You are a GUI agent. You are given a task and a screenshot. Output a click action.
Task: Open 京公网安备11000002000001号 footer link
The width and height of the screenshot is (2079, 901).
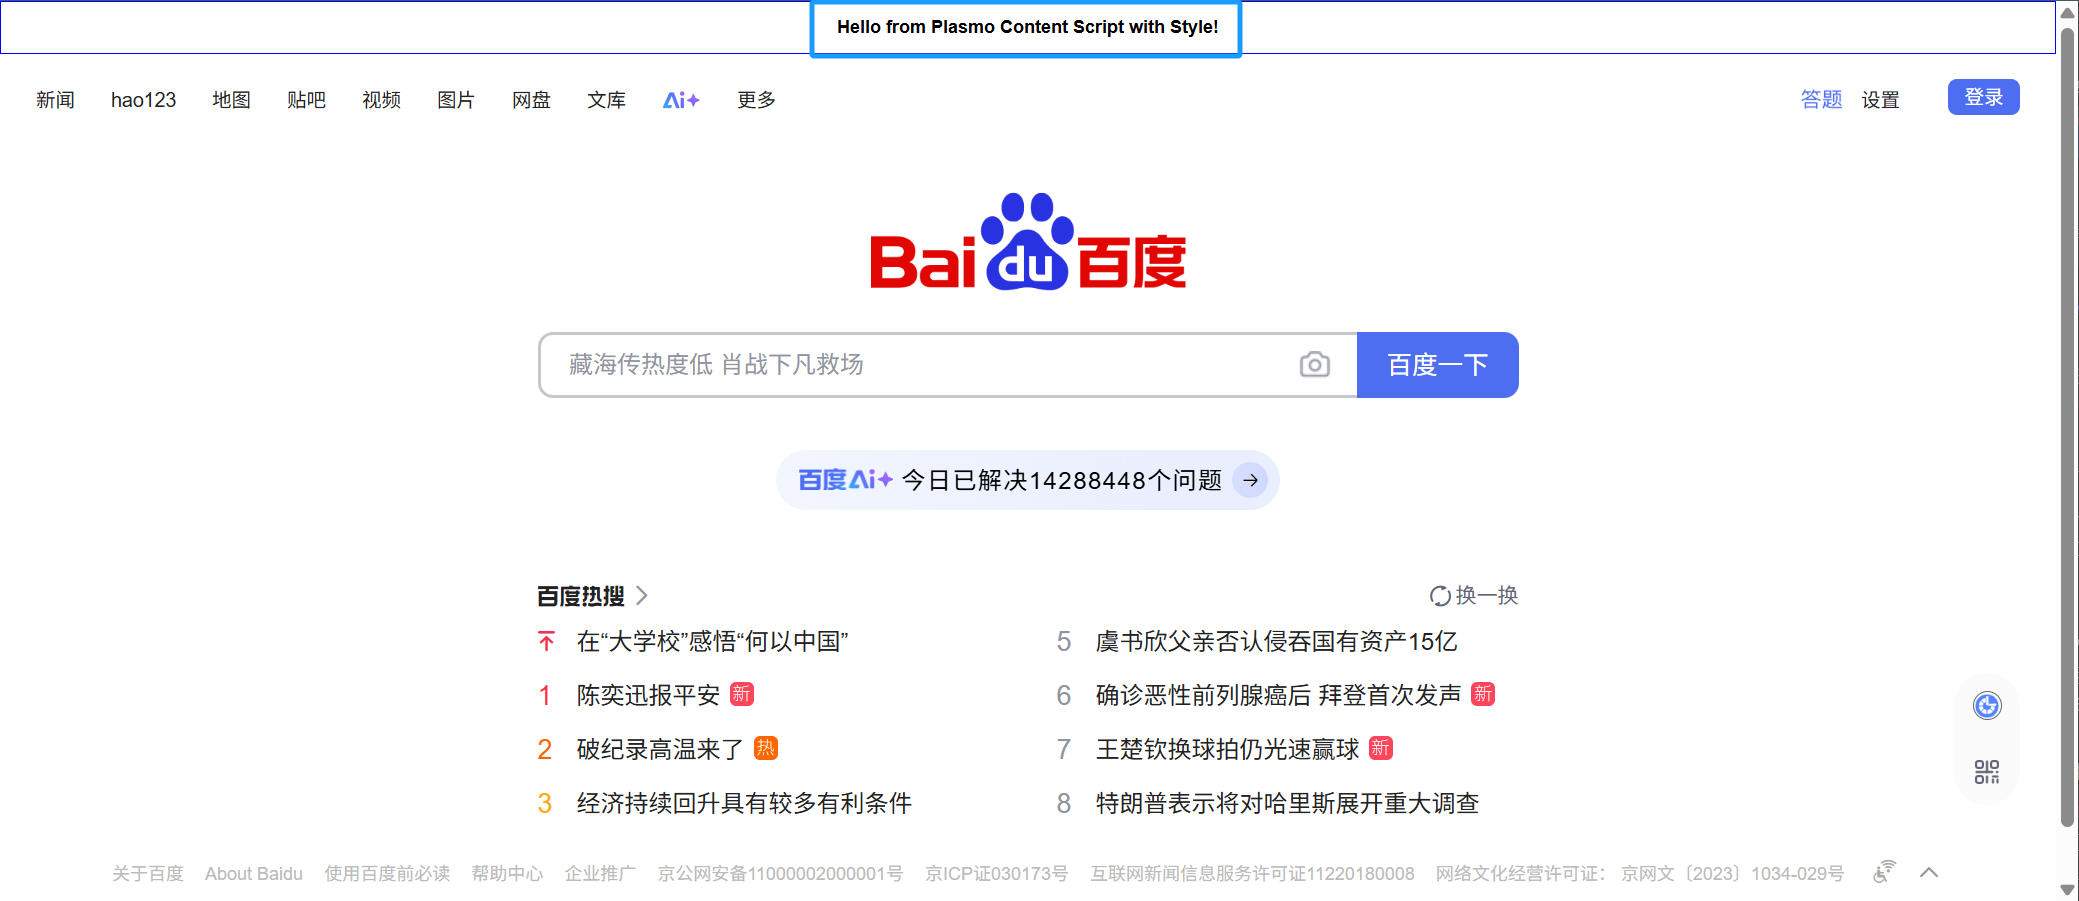pos(780,874)
